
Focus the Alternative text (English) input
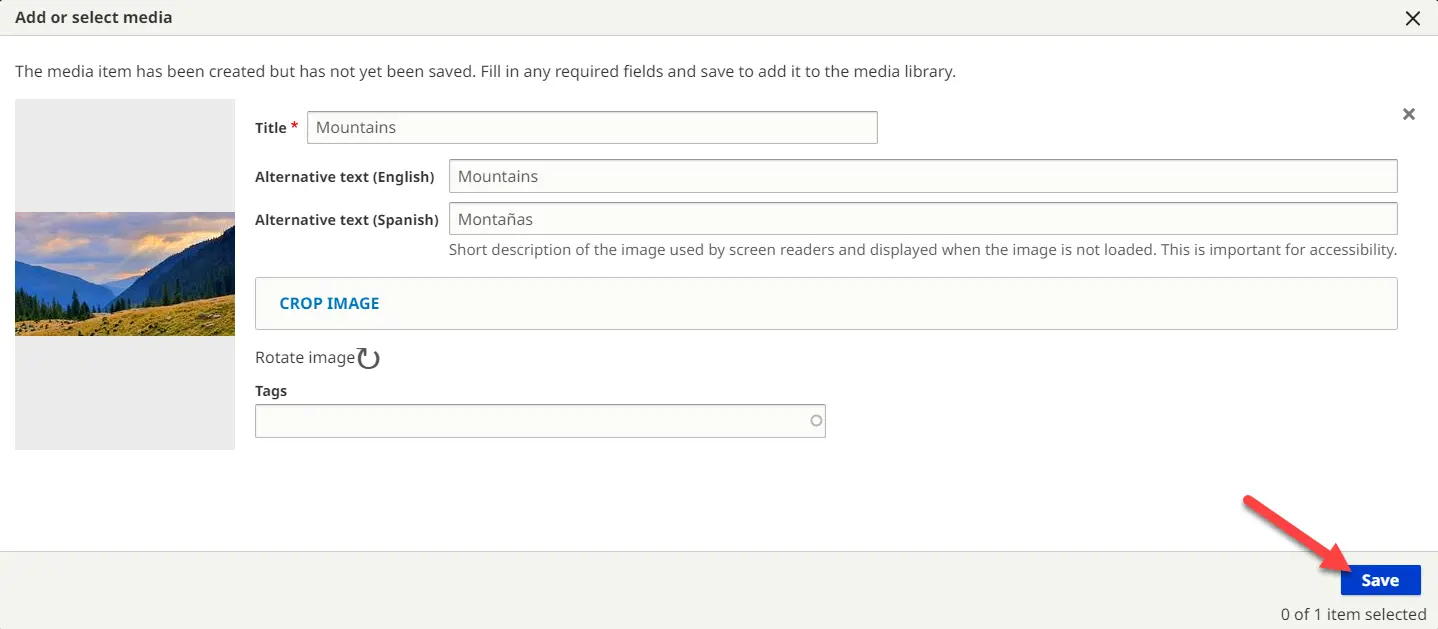point(922,176)
